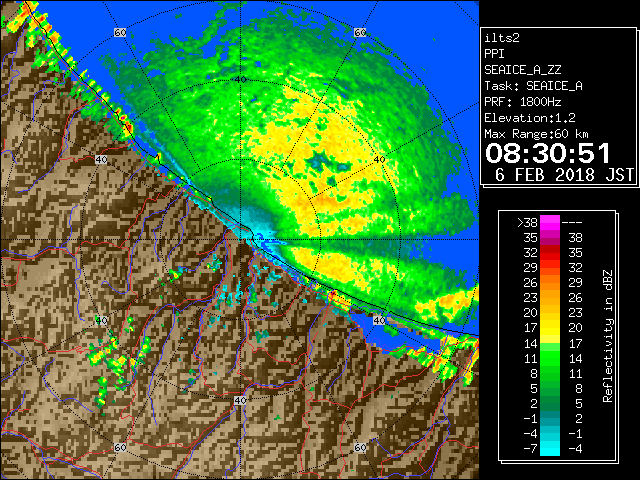Click the 'Reflectivity in dBZ' axis label

tap(608, 336)
